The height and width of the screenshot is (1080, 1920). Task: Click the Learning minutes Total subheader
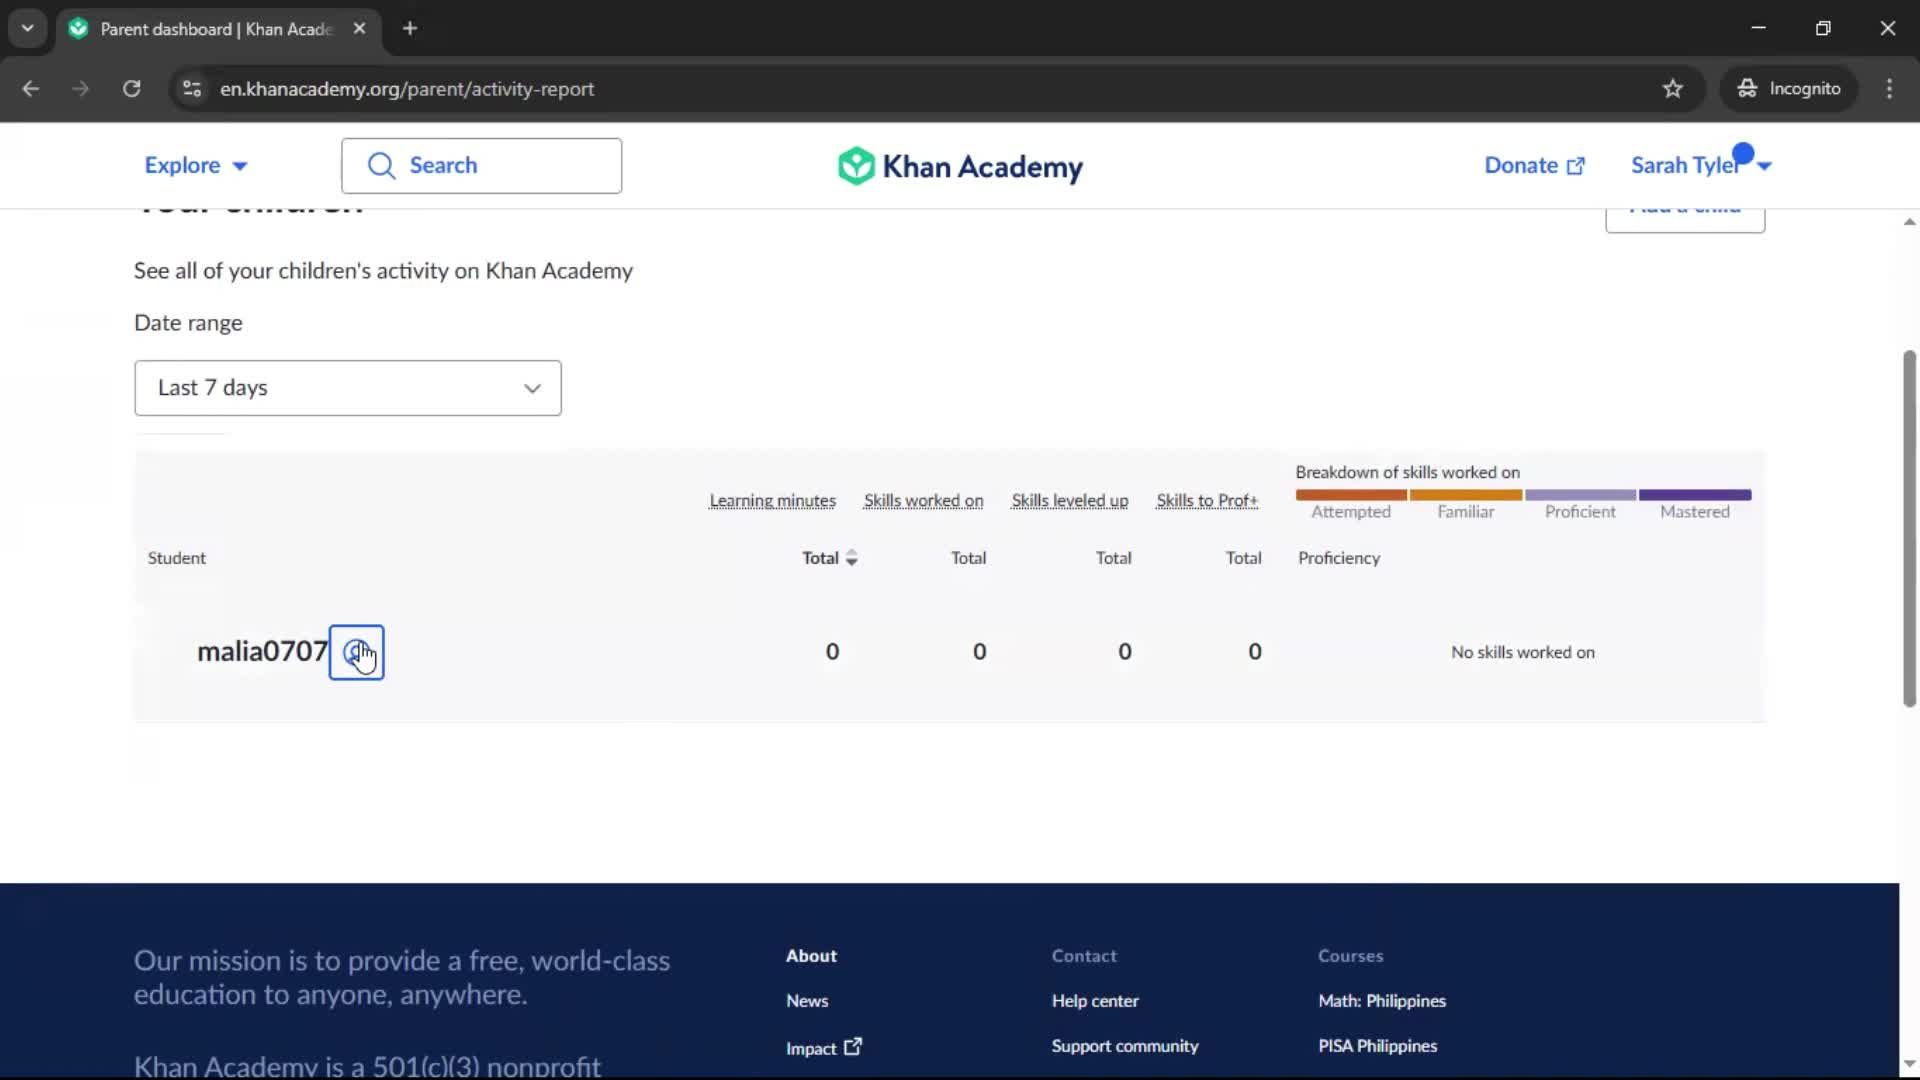pyautogui.click(x=820, y=558)
